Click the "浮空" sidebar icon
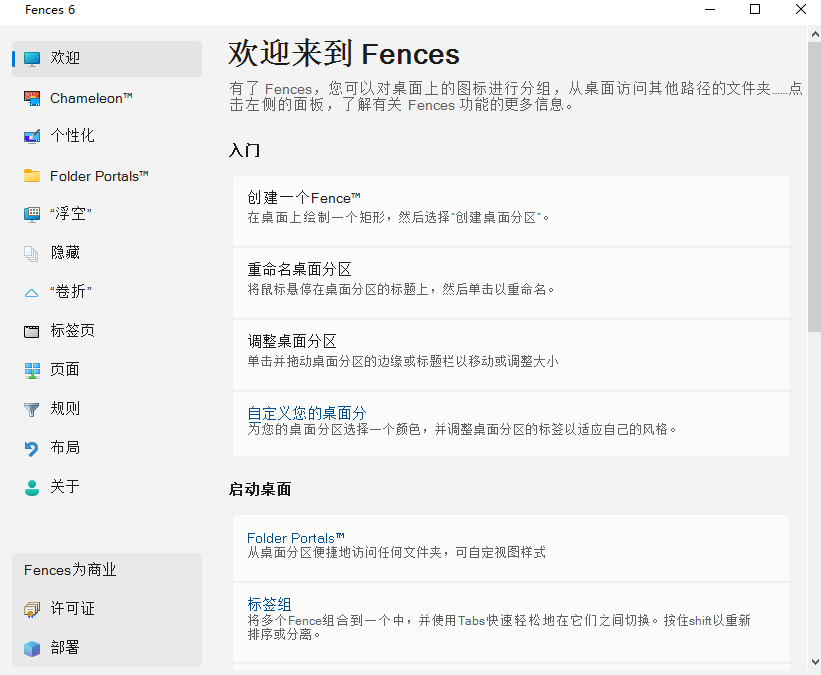821x675 pixels. pyautogui.click(x=32, y=214)
